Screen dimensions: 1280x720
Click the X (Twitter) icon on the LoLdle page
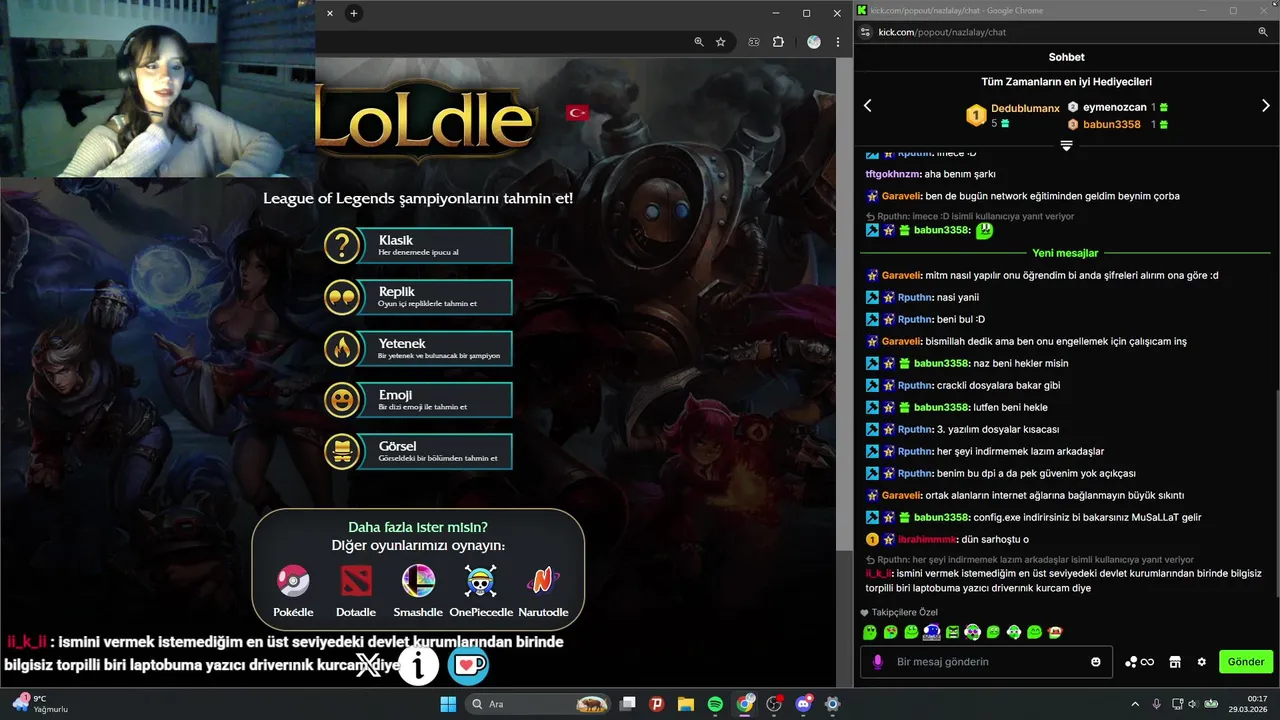coord(369,665)
